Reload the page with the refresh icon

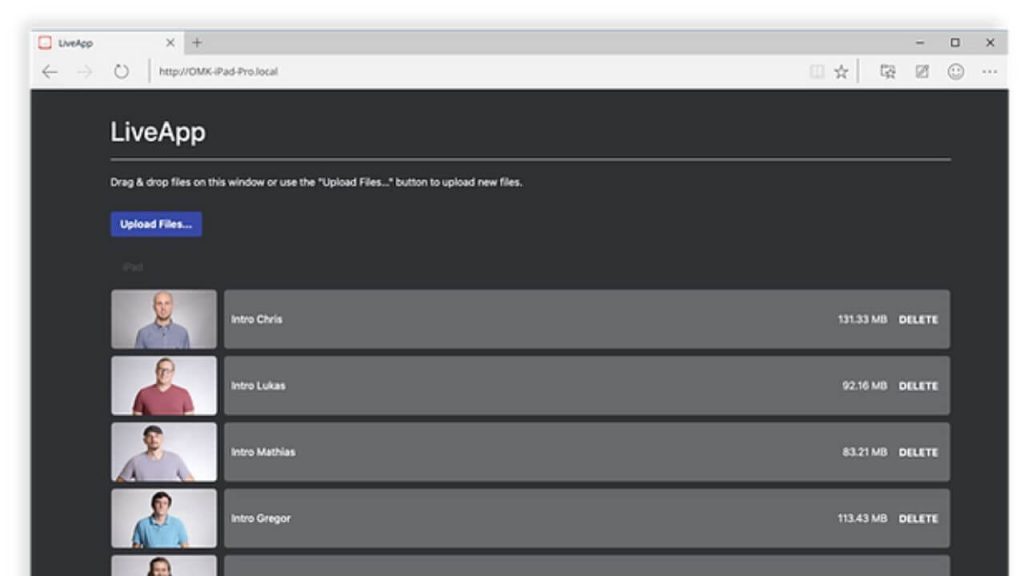coord(121,72)
